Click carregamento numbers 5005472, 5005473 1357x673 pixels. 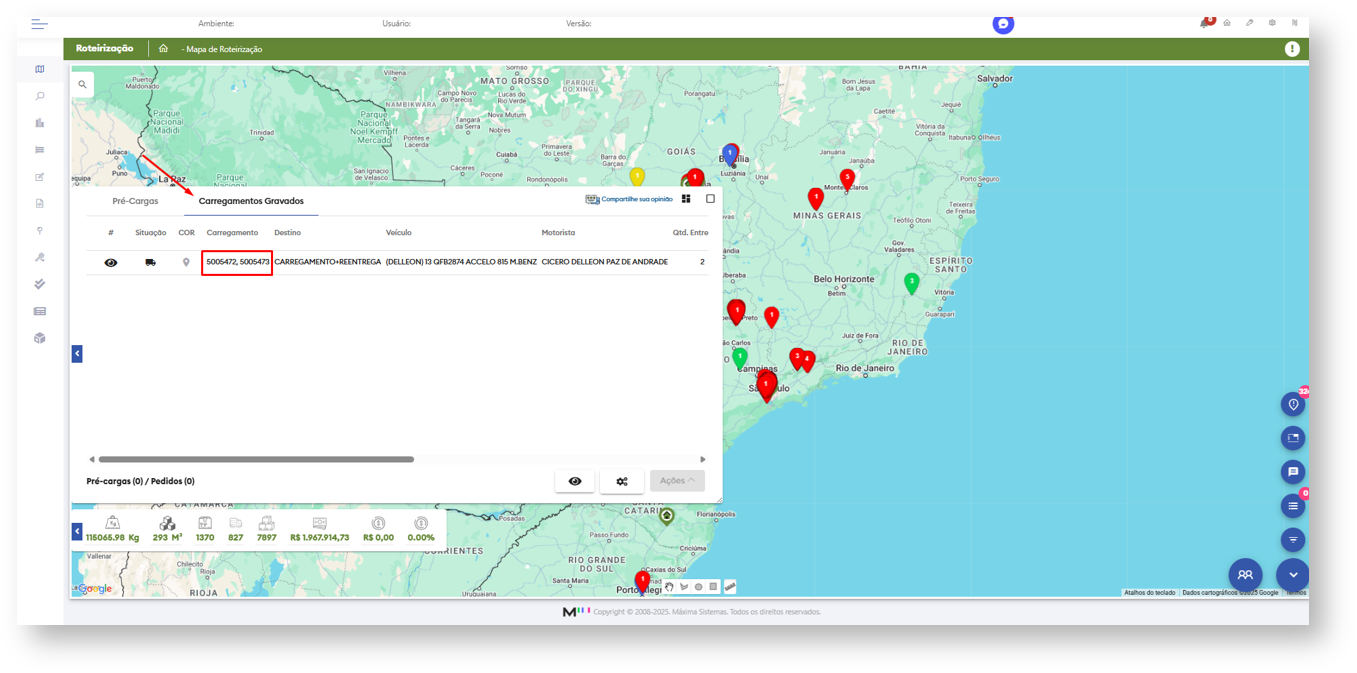[x=237, y=262]
